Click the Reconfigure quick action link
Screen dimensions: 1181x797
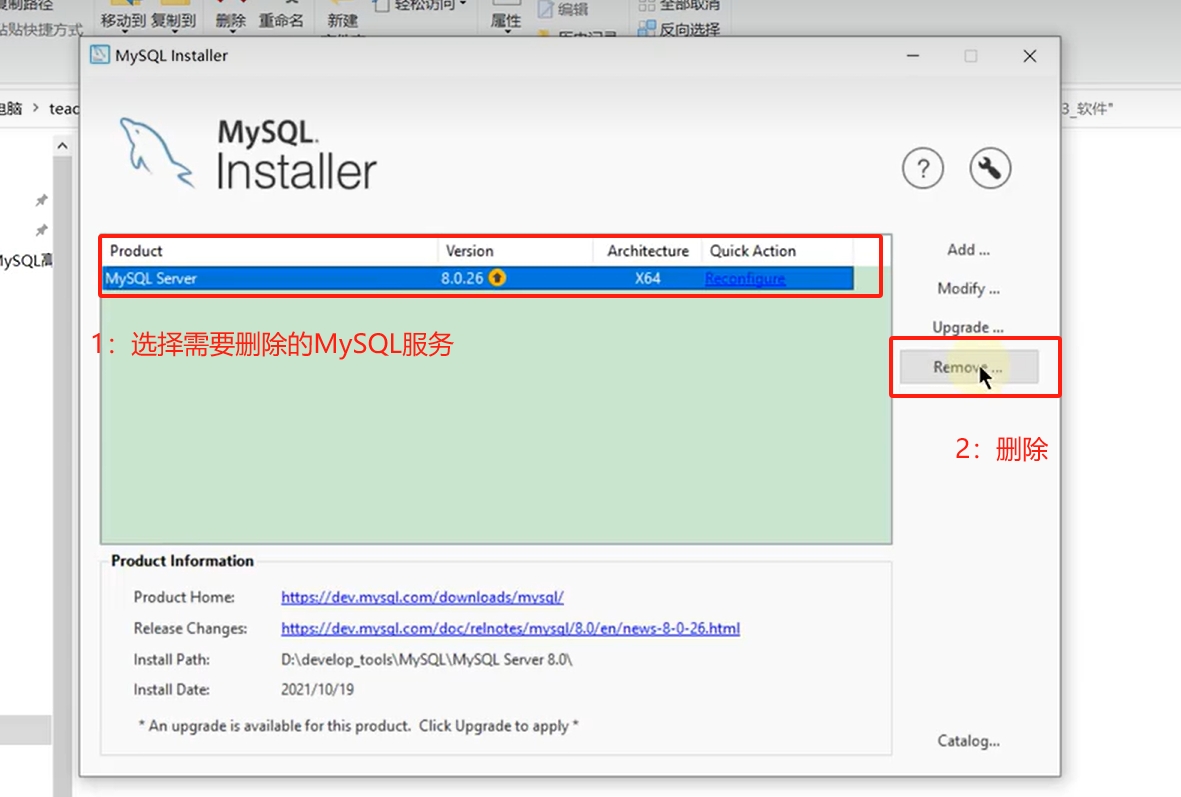(x=745, y=279)
